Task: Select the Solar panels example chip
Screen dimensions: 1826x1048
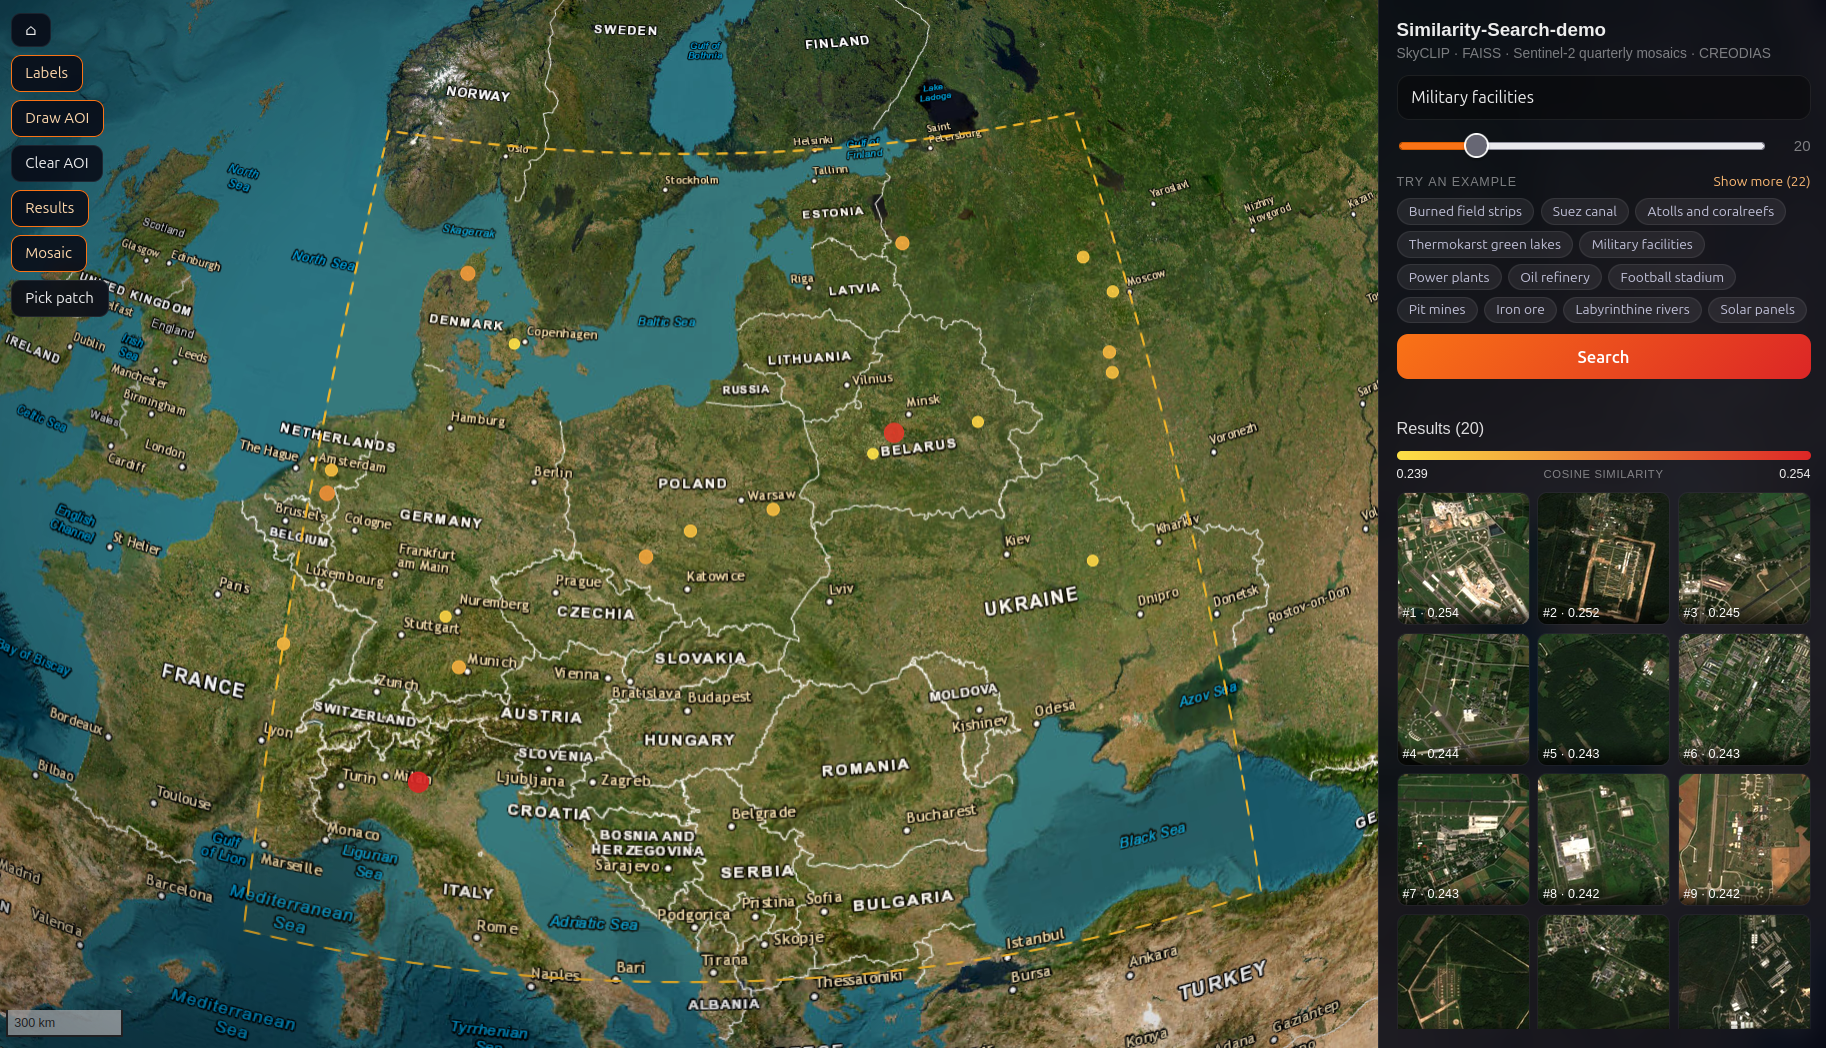Action: point(1757,310)
